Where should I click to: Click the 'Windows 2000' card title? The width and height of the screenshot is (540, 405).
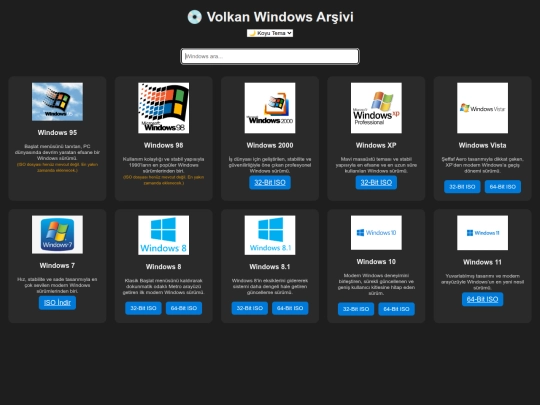[270, 145]
